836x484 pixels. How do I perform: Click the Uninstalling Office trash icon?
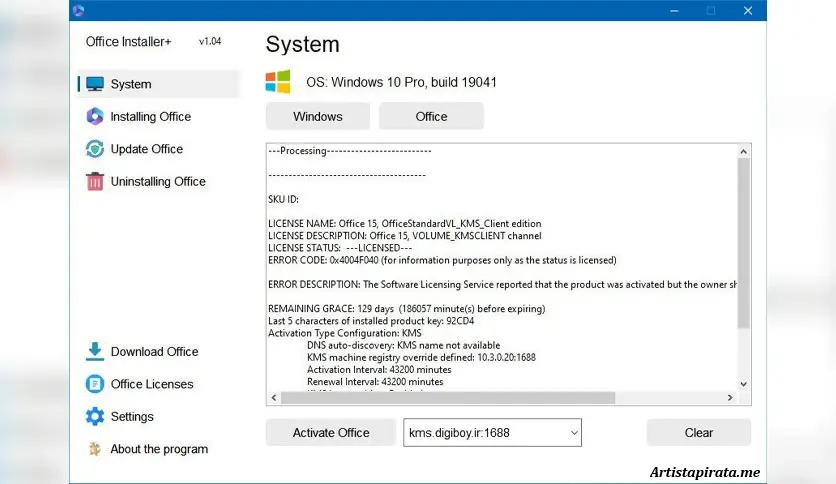click(95, 181)
